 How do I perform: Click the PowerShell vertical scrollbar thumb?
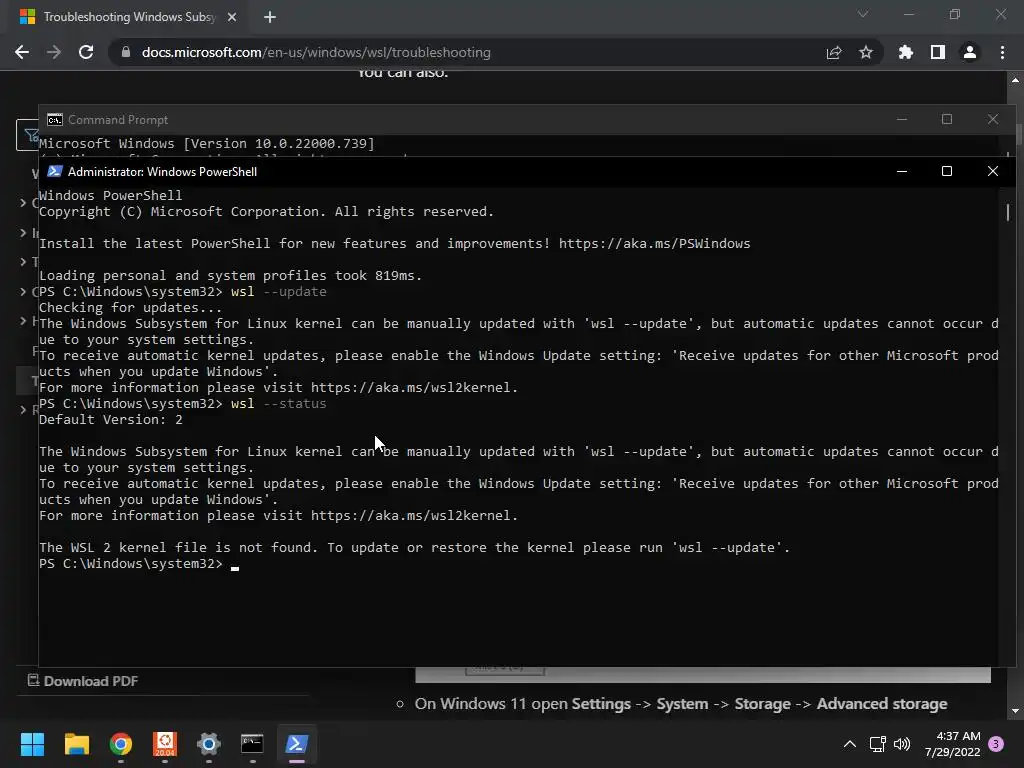coord(1008,212)
